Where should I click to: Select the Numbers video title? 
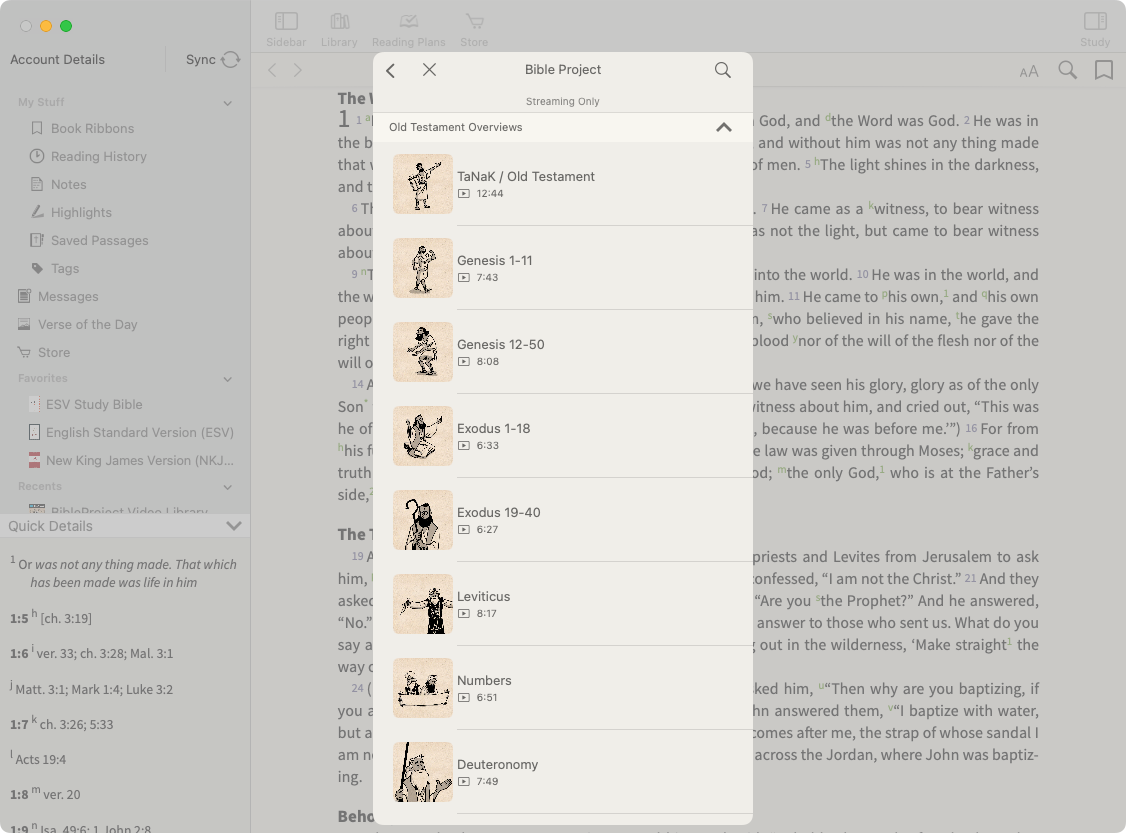click(484, 680)
